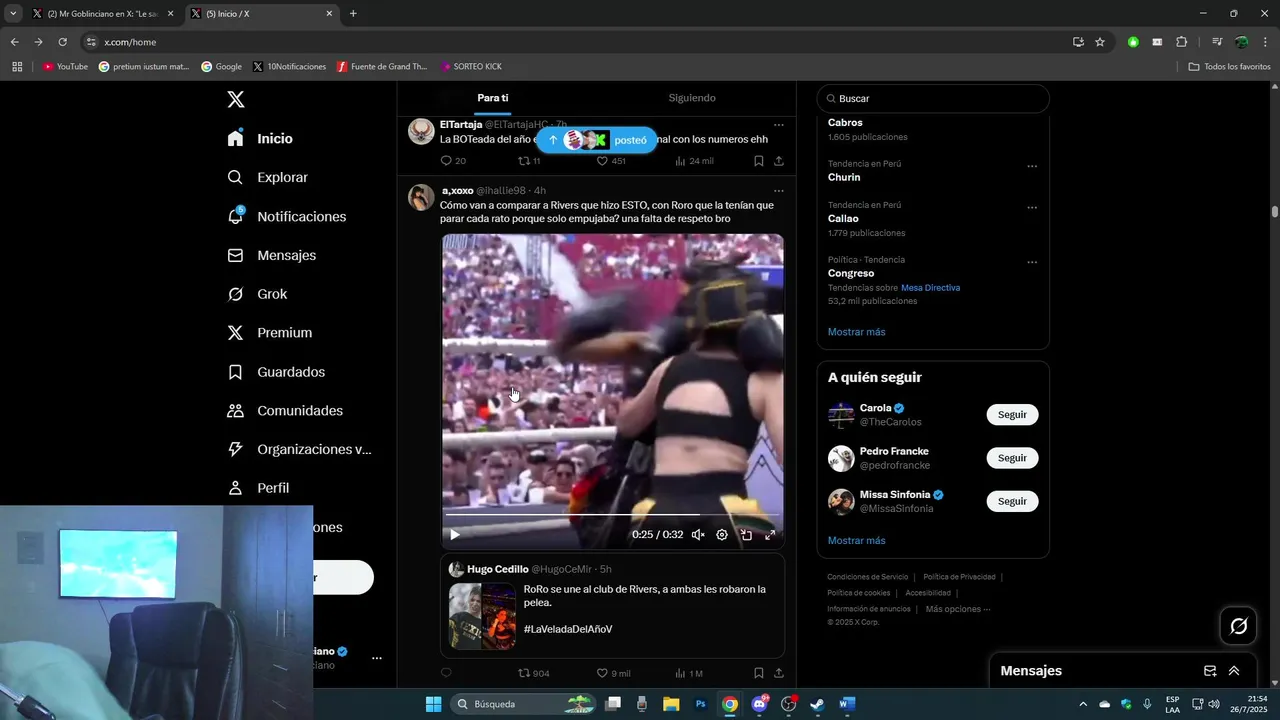Follow Pedro Francke
This screenshot has height=720, width=1280.
click(1012, 458)
